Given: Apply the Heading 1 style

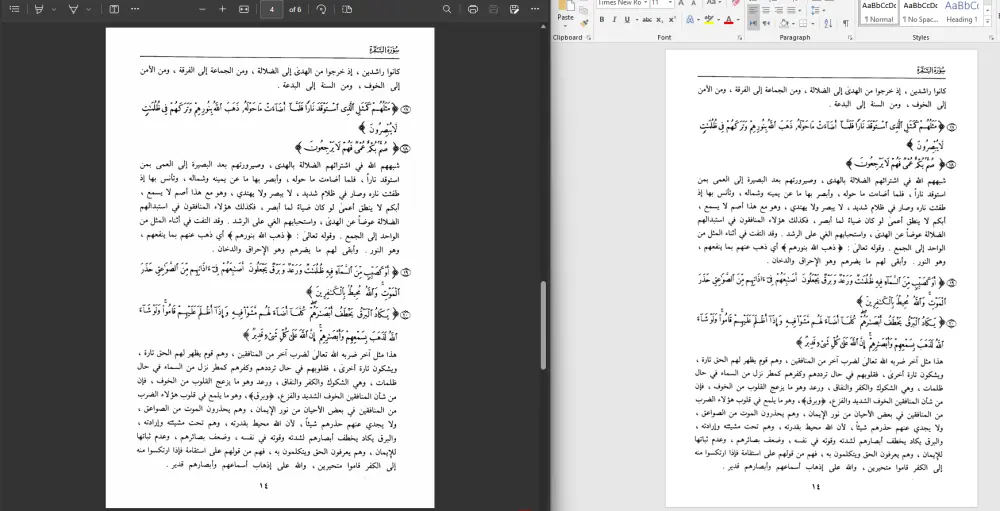Looking at the screenshot, I should [961, 13].
